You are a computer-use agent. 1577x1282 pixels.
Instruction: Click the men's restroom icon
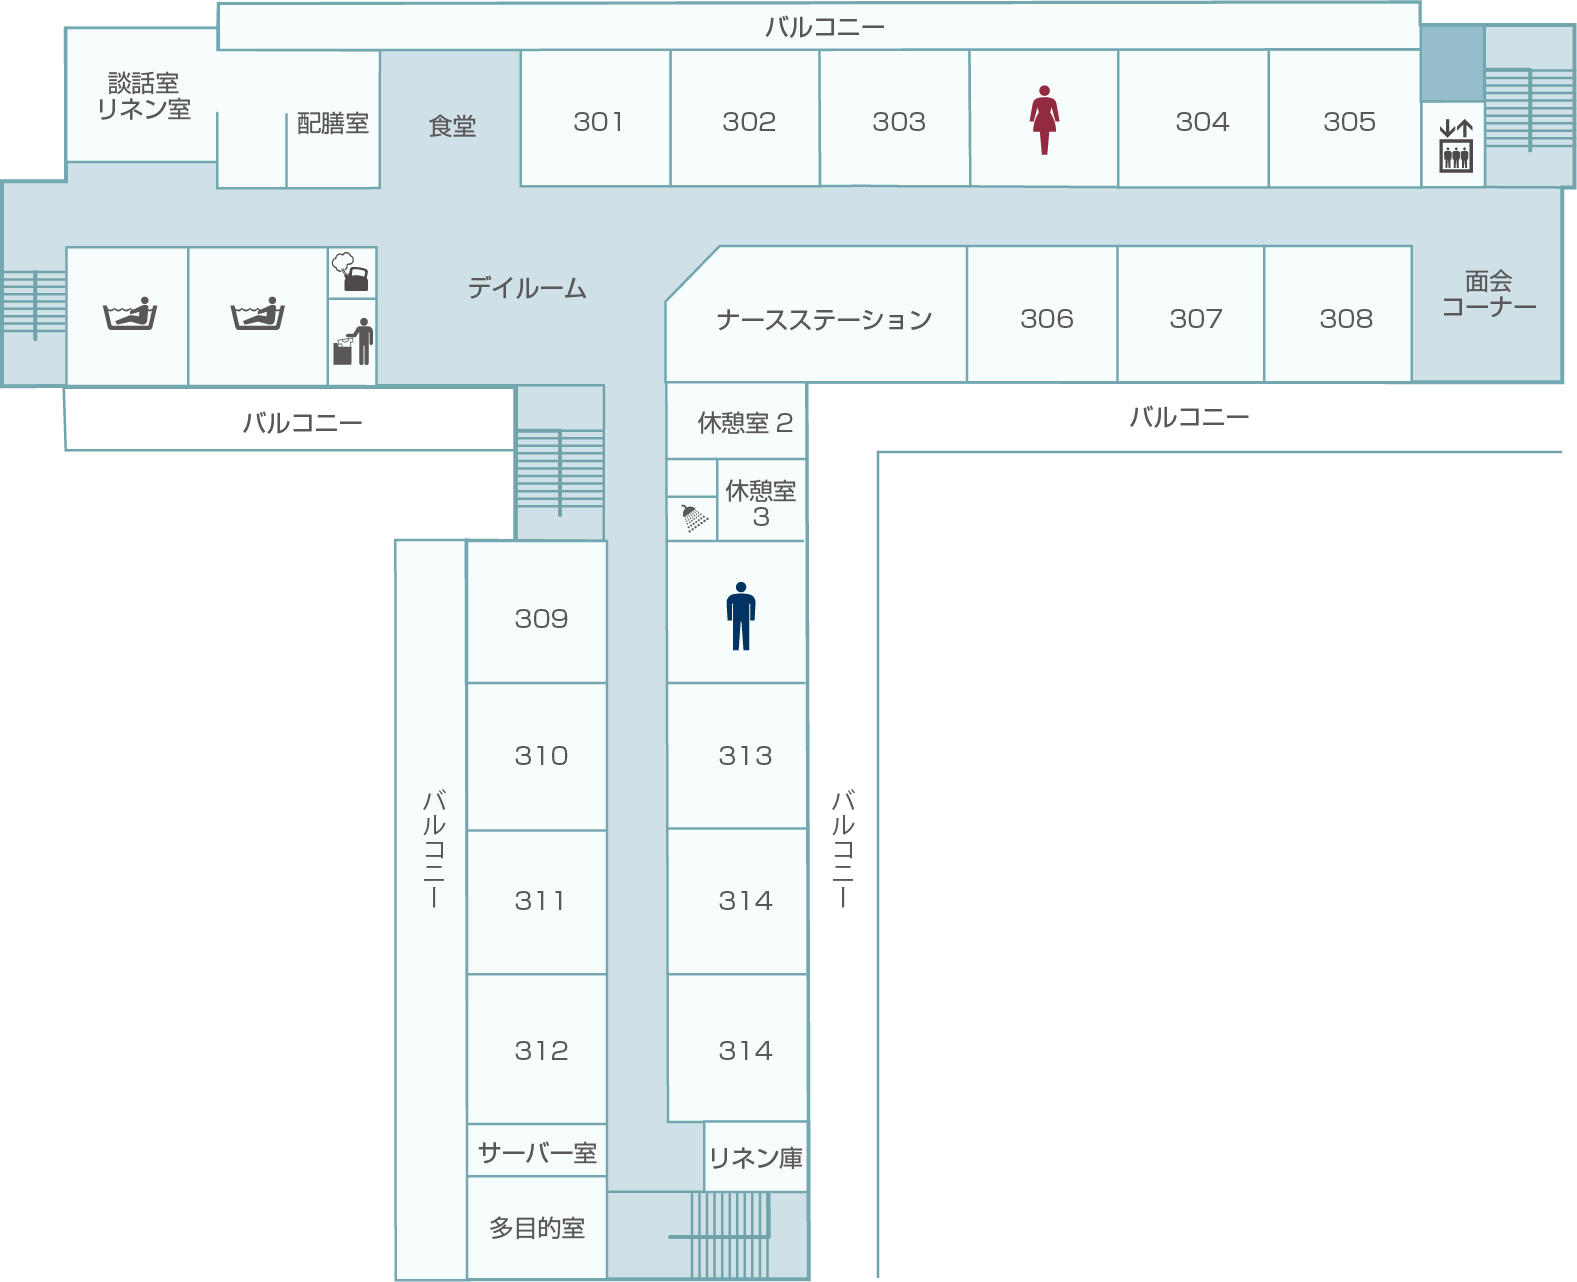741,616
